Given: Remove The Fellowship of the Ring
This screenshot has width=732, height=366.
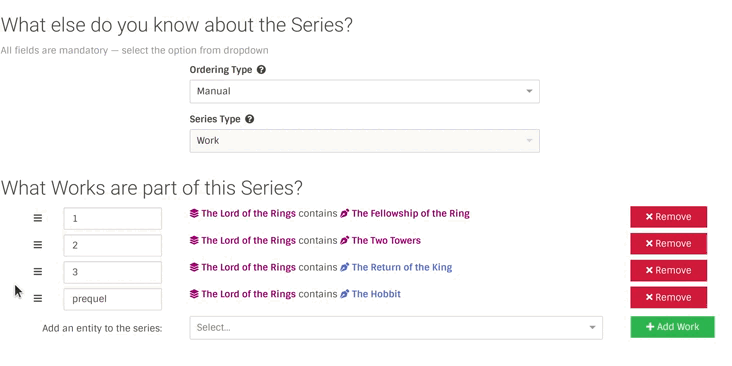Looking at the screenshot, I should (x=669, y=217).
